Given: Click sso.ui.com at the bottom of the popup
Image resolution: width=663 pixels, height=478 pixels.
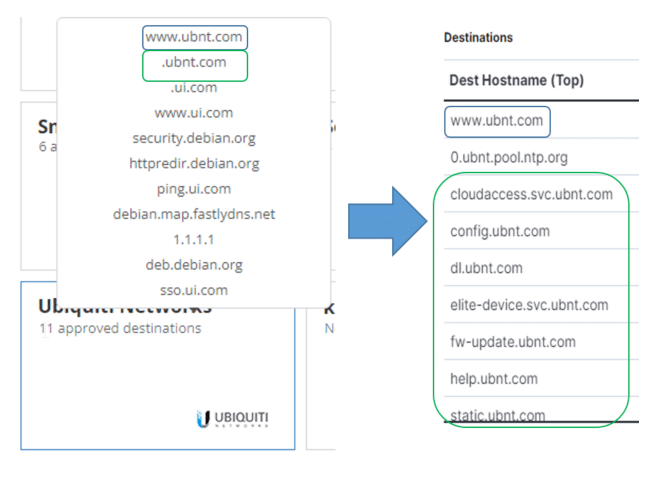Looking at the screenshot, I should coord(194,291).
